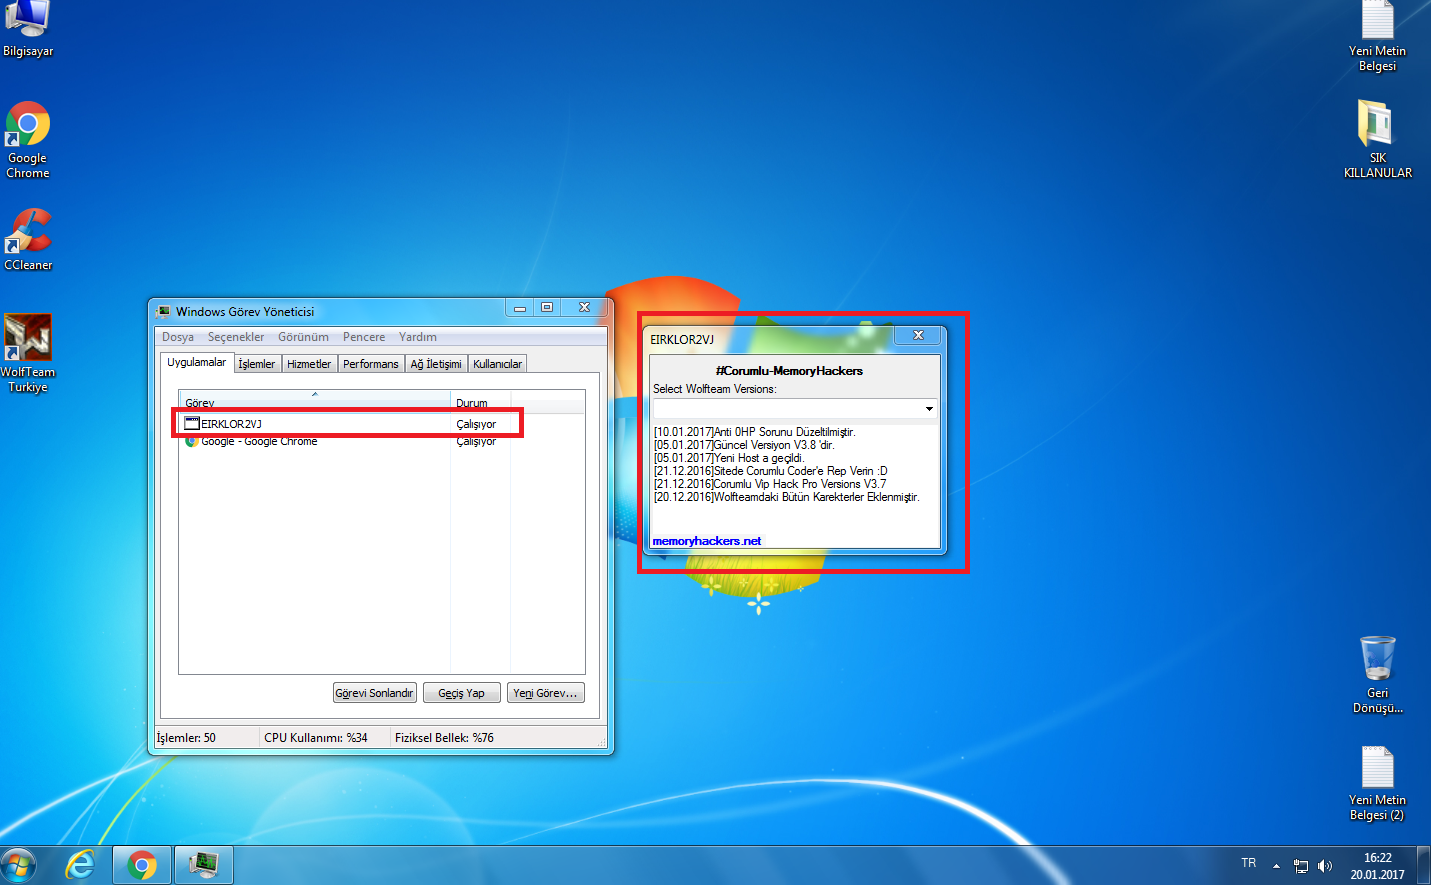
Task: Open the volume speaker tray icon
Action: click(1325, 866)
